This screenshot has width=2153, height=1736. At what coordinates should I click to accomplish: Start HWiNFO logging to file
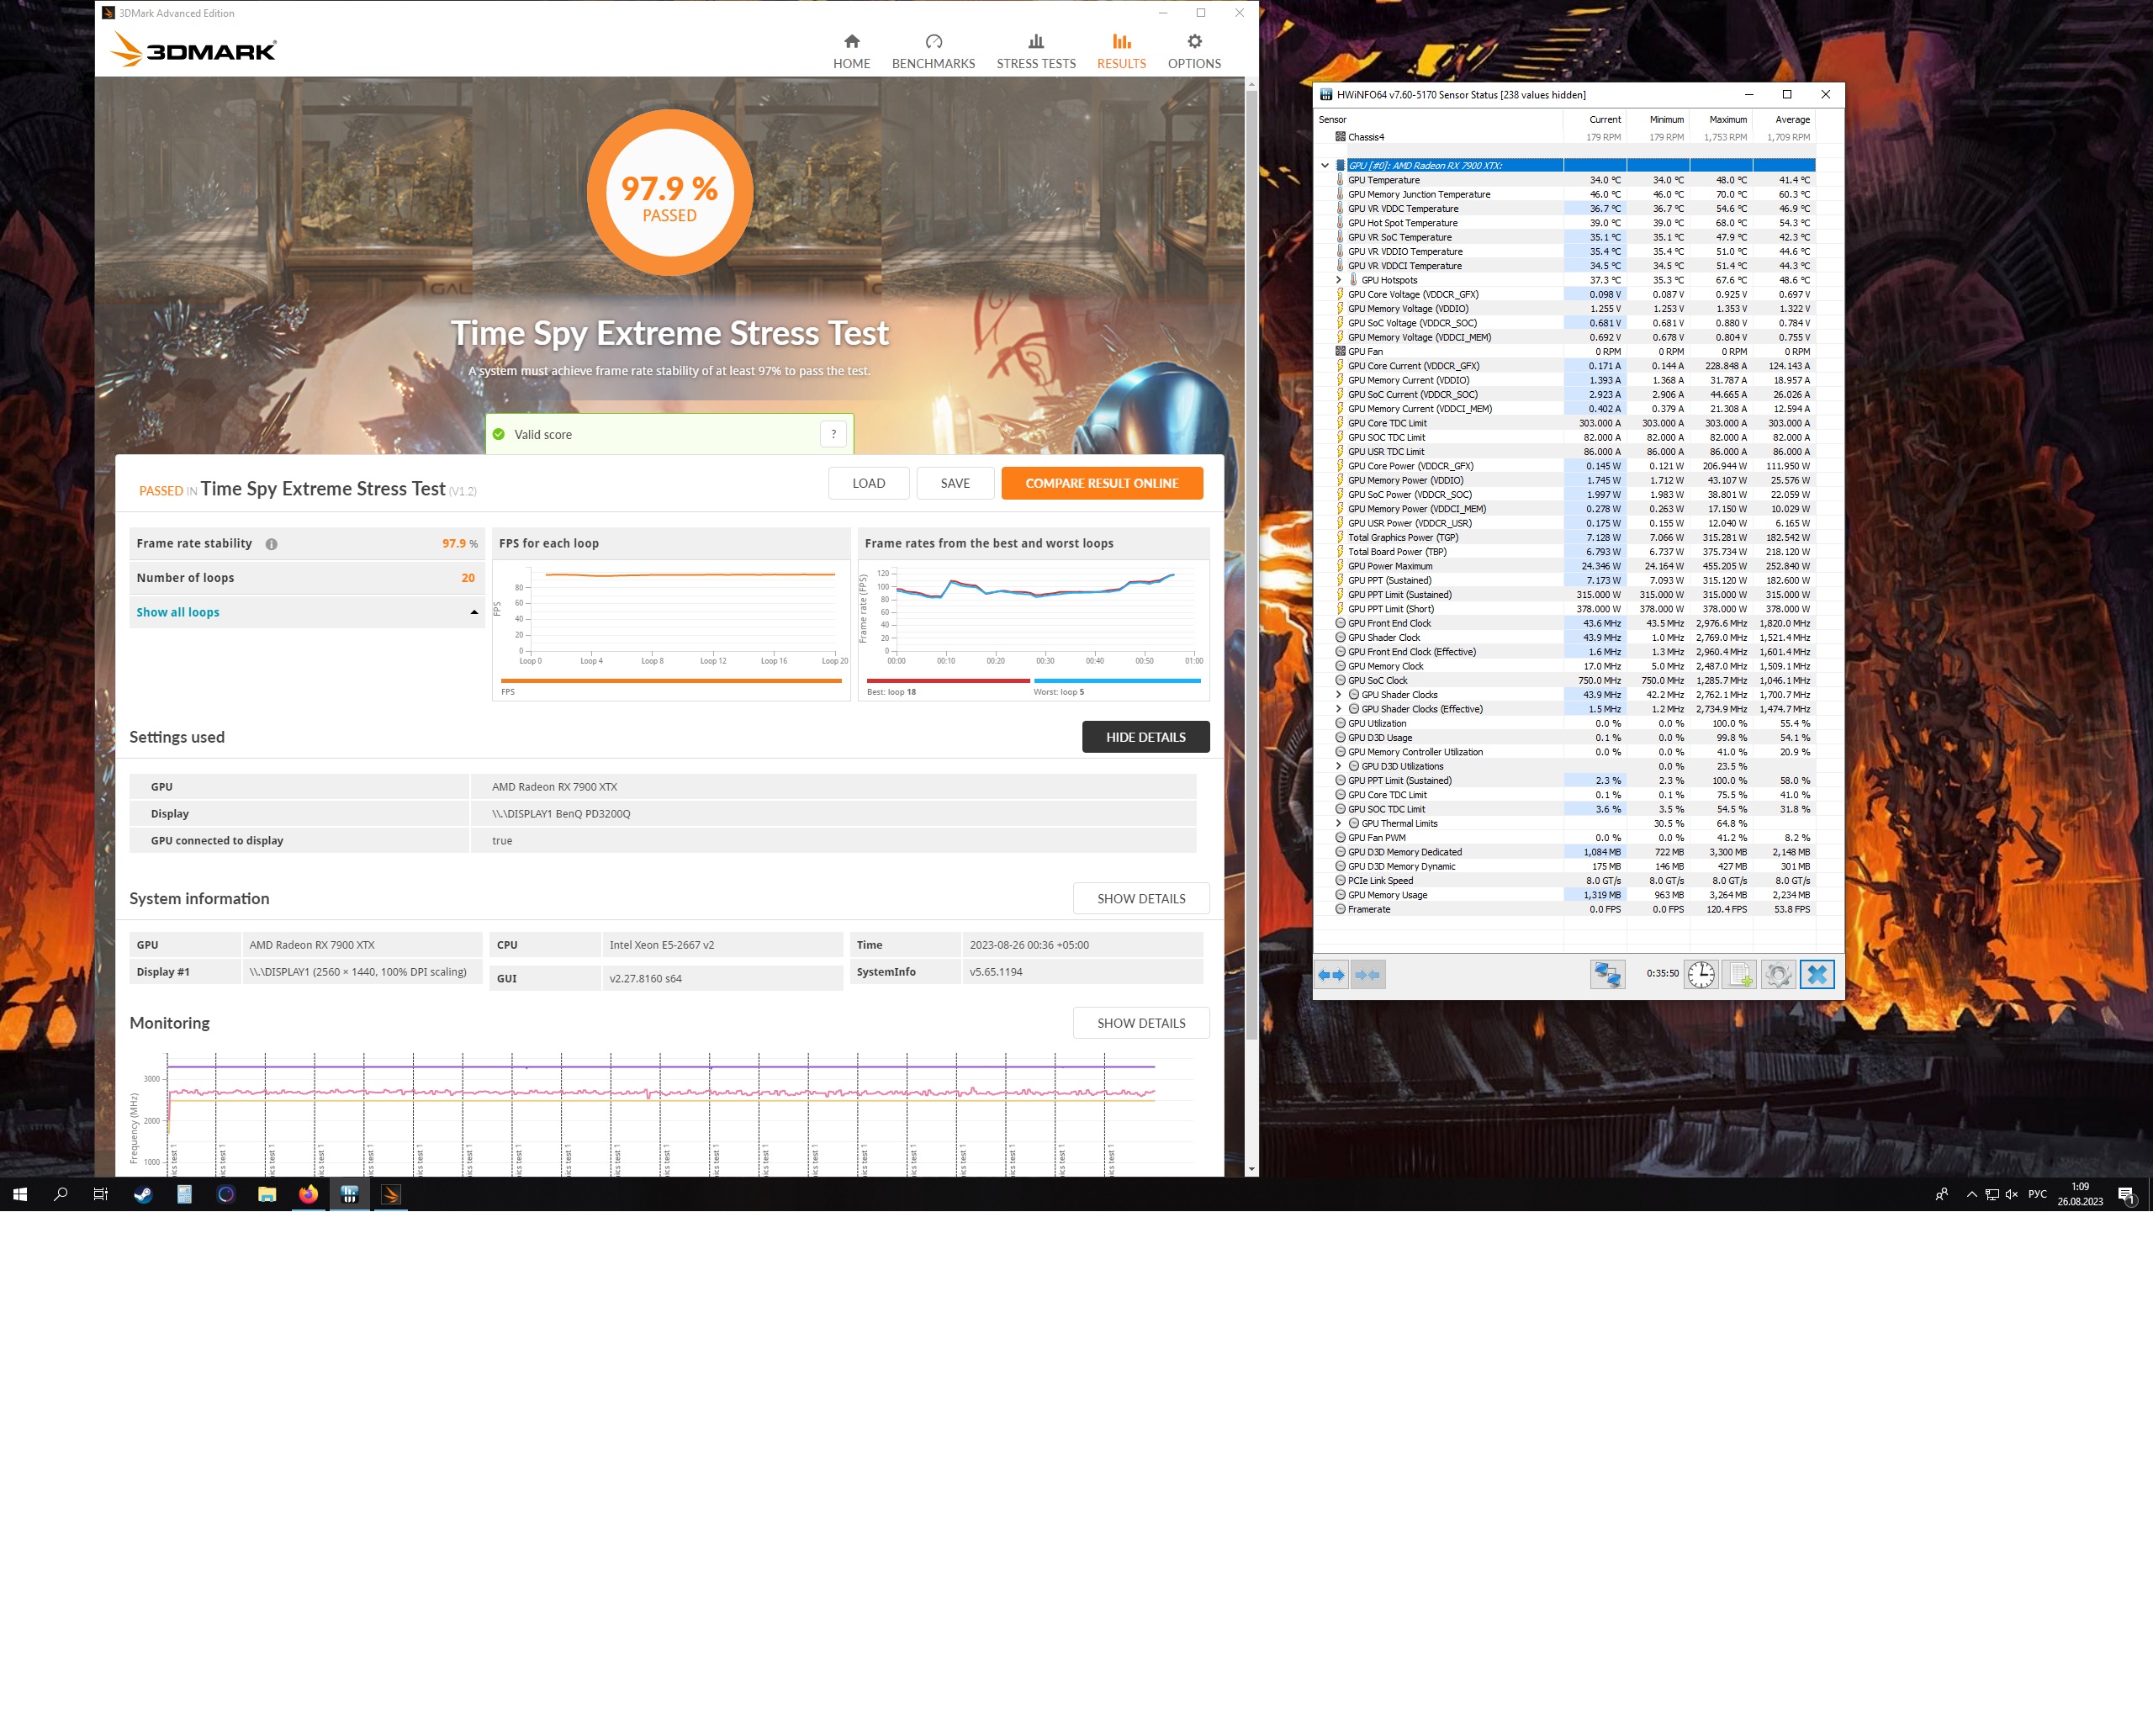(x=1740, y=975)
